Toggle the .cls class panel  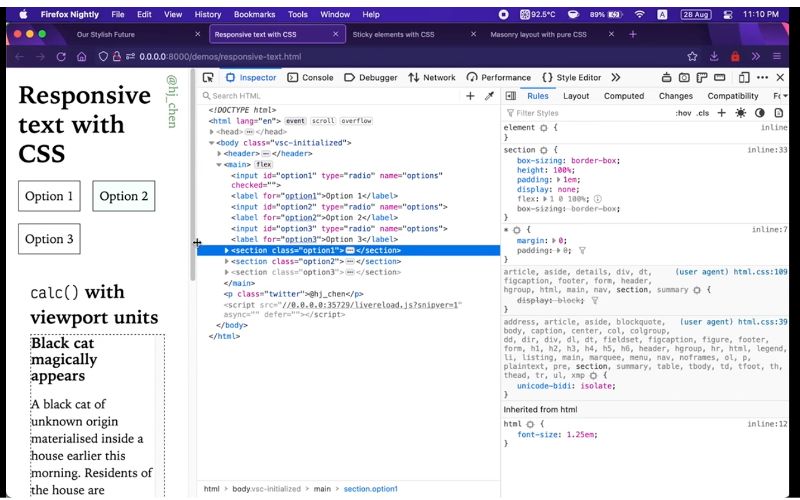pyautogui.click(x=703, y=113)
